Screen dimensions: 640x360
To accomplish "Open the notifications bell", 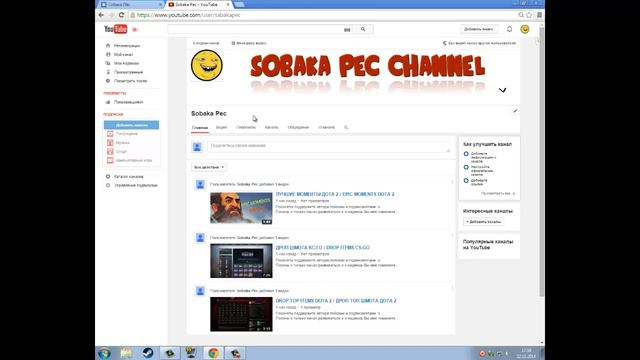I will 509,29.
